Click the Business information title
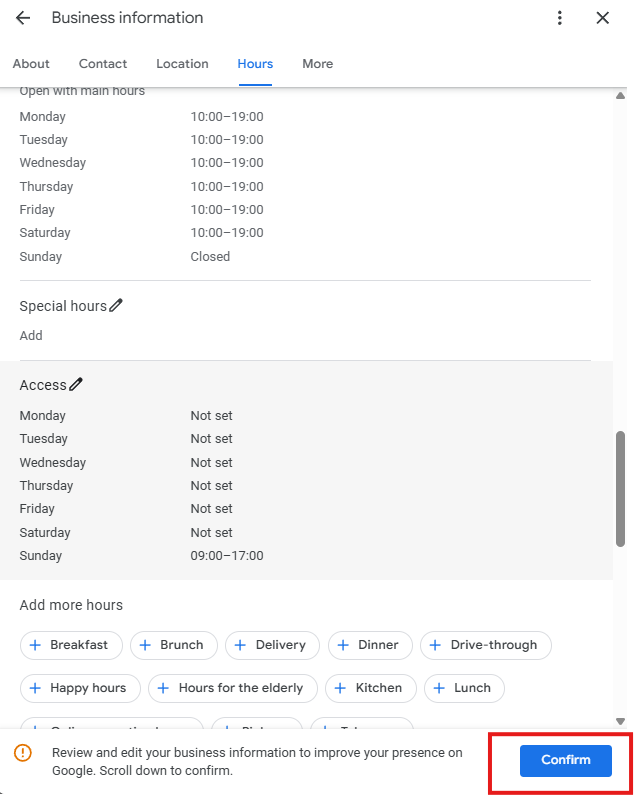This screenshot has height=795, width=634. 127,18
